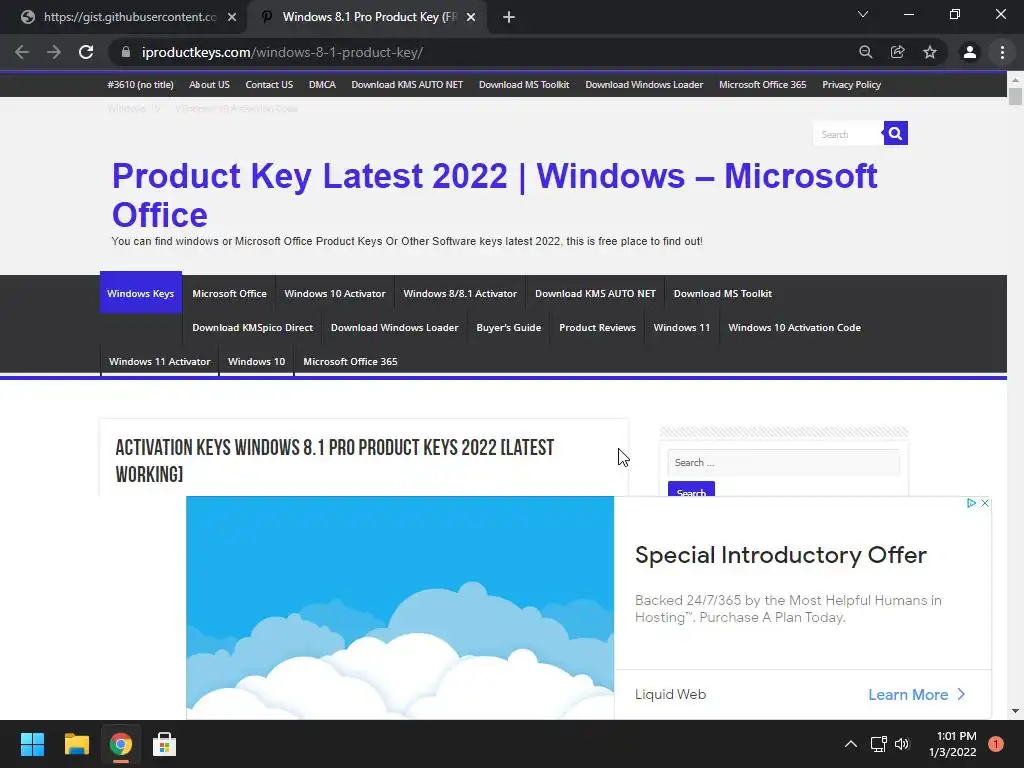Close the Windows 8.1 Pro Product Key tab
This screenshot has height=768, width=1024.
[x=471, y=17]
